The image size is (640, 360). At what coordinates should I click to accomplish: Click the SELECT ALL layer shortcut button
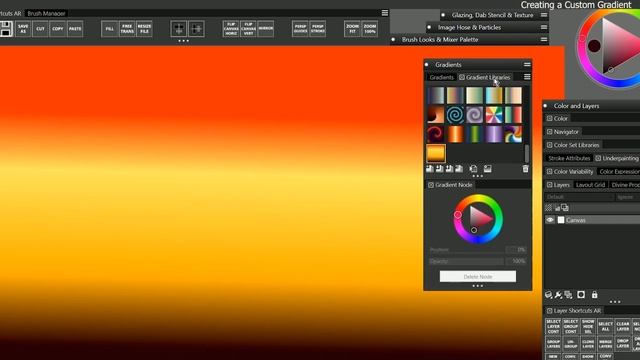point(605,327)
